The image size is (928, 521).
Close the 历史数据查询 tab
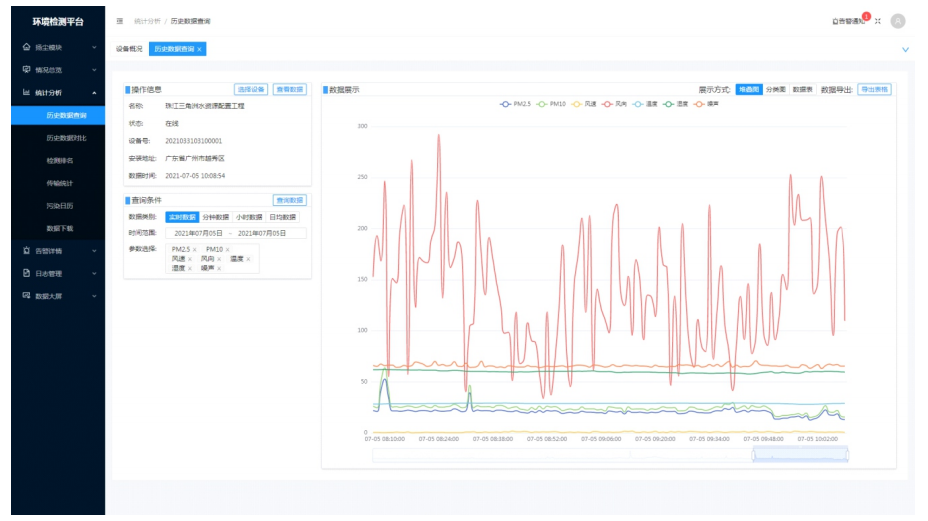[199, 49]
